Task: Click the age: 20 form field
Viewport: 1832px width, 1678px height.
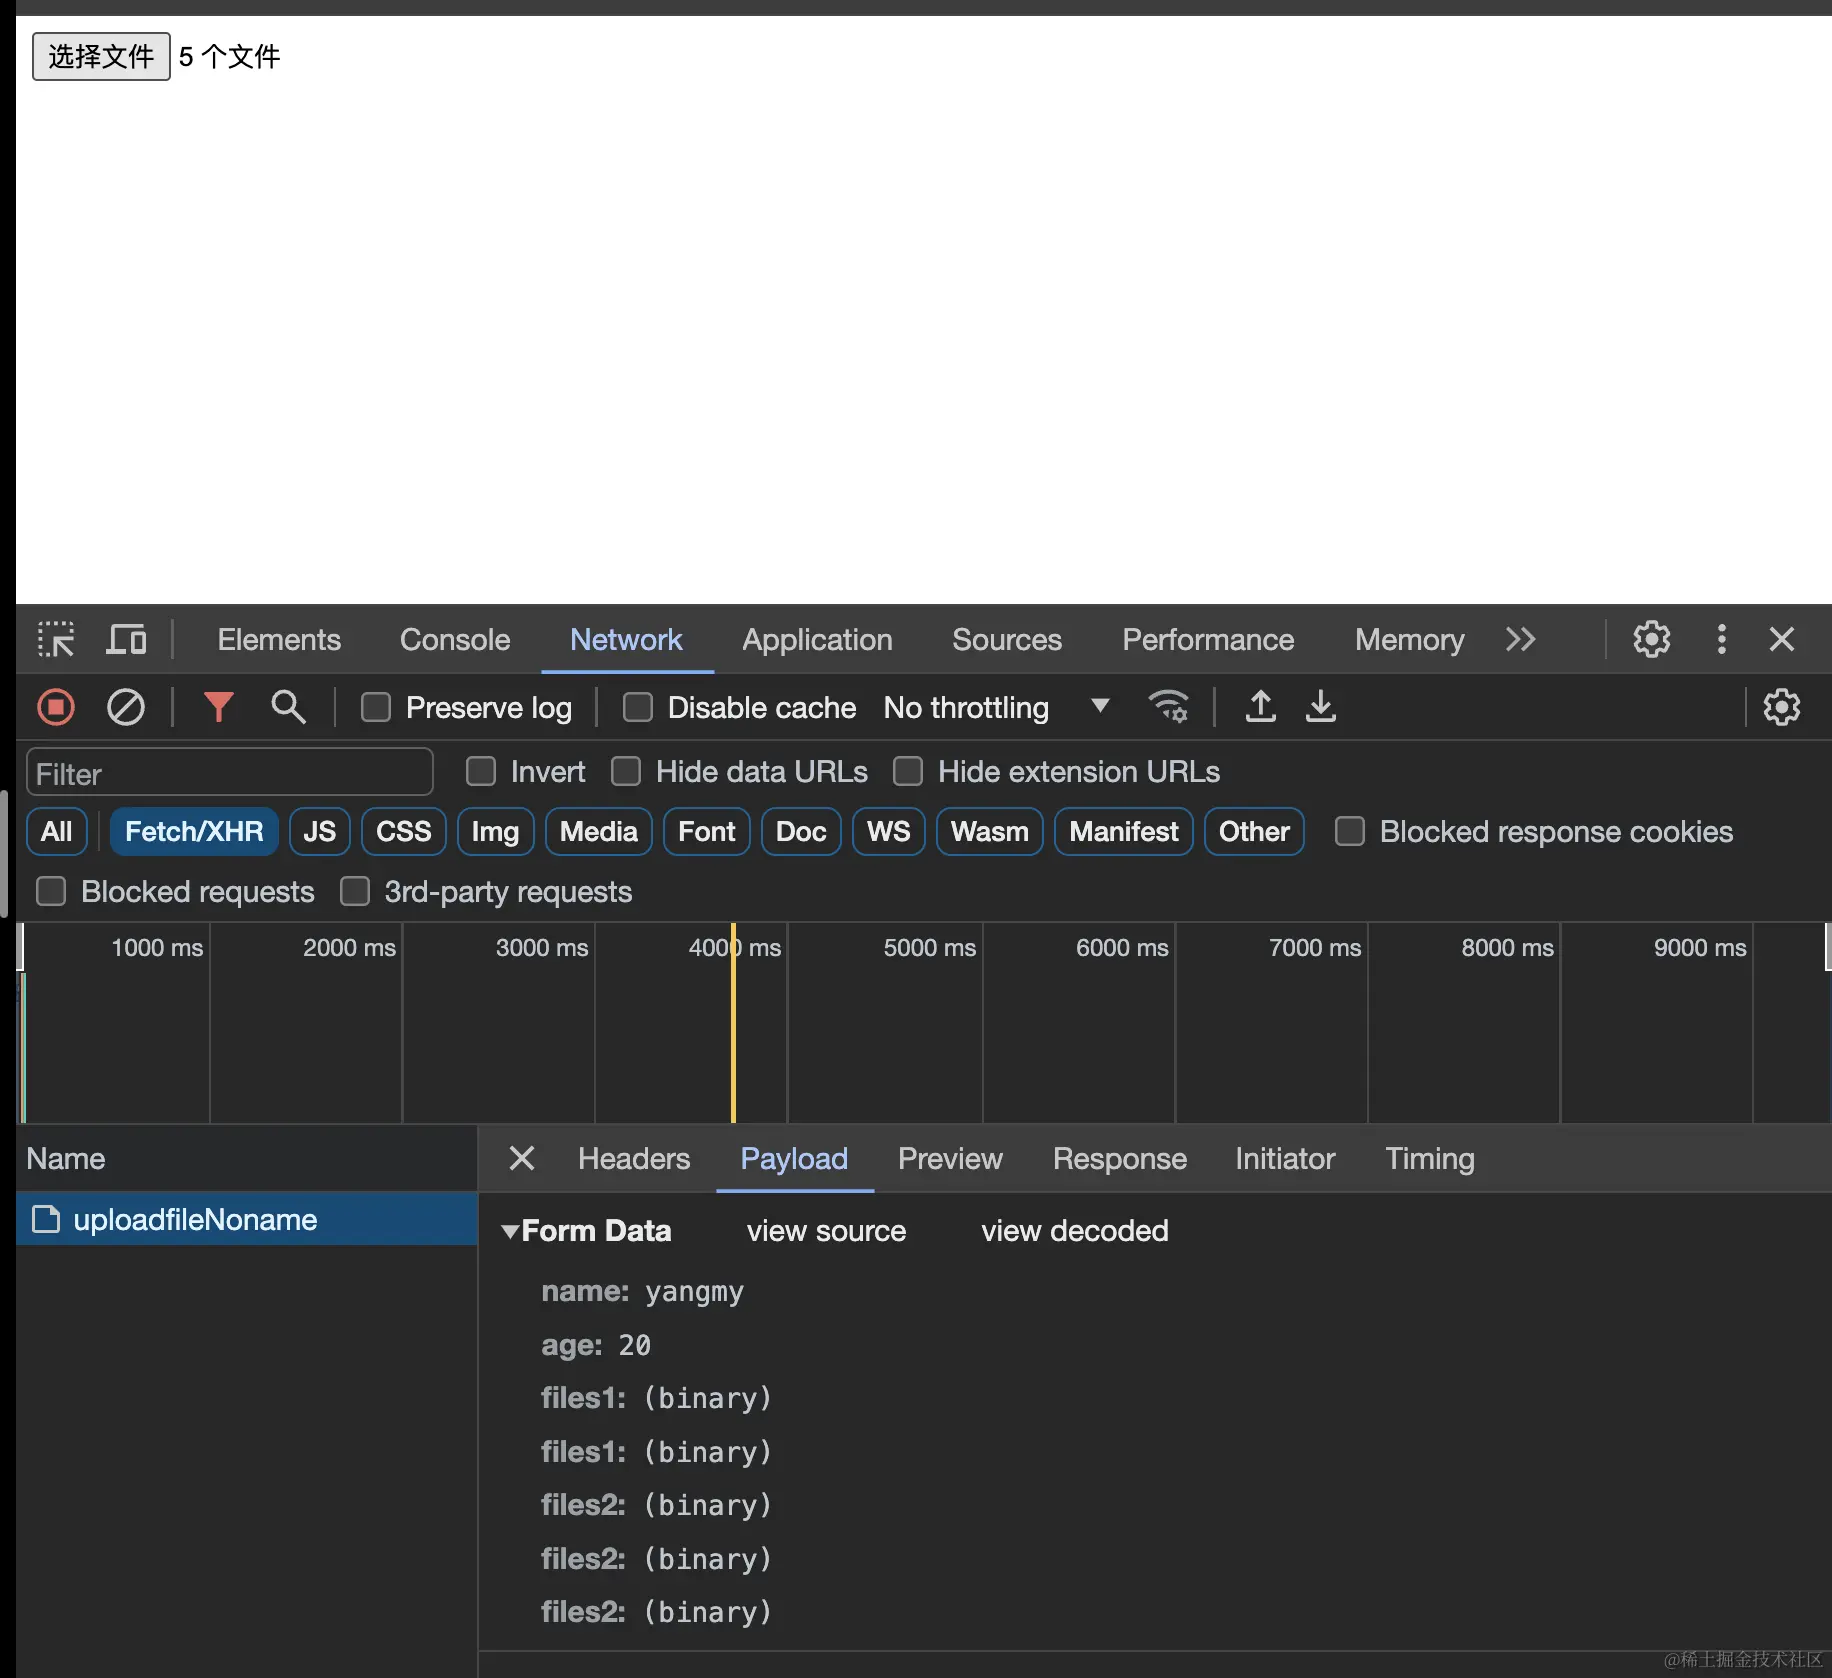Action: pyautogui.click(x=596, y=1345)
